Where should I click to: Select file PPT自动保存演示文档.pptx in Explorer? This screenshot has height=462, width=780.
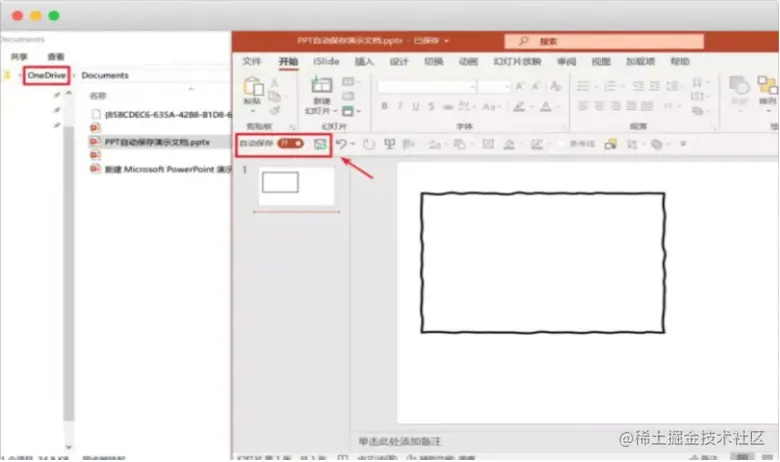[157, 142]
